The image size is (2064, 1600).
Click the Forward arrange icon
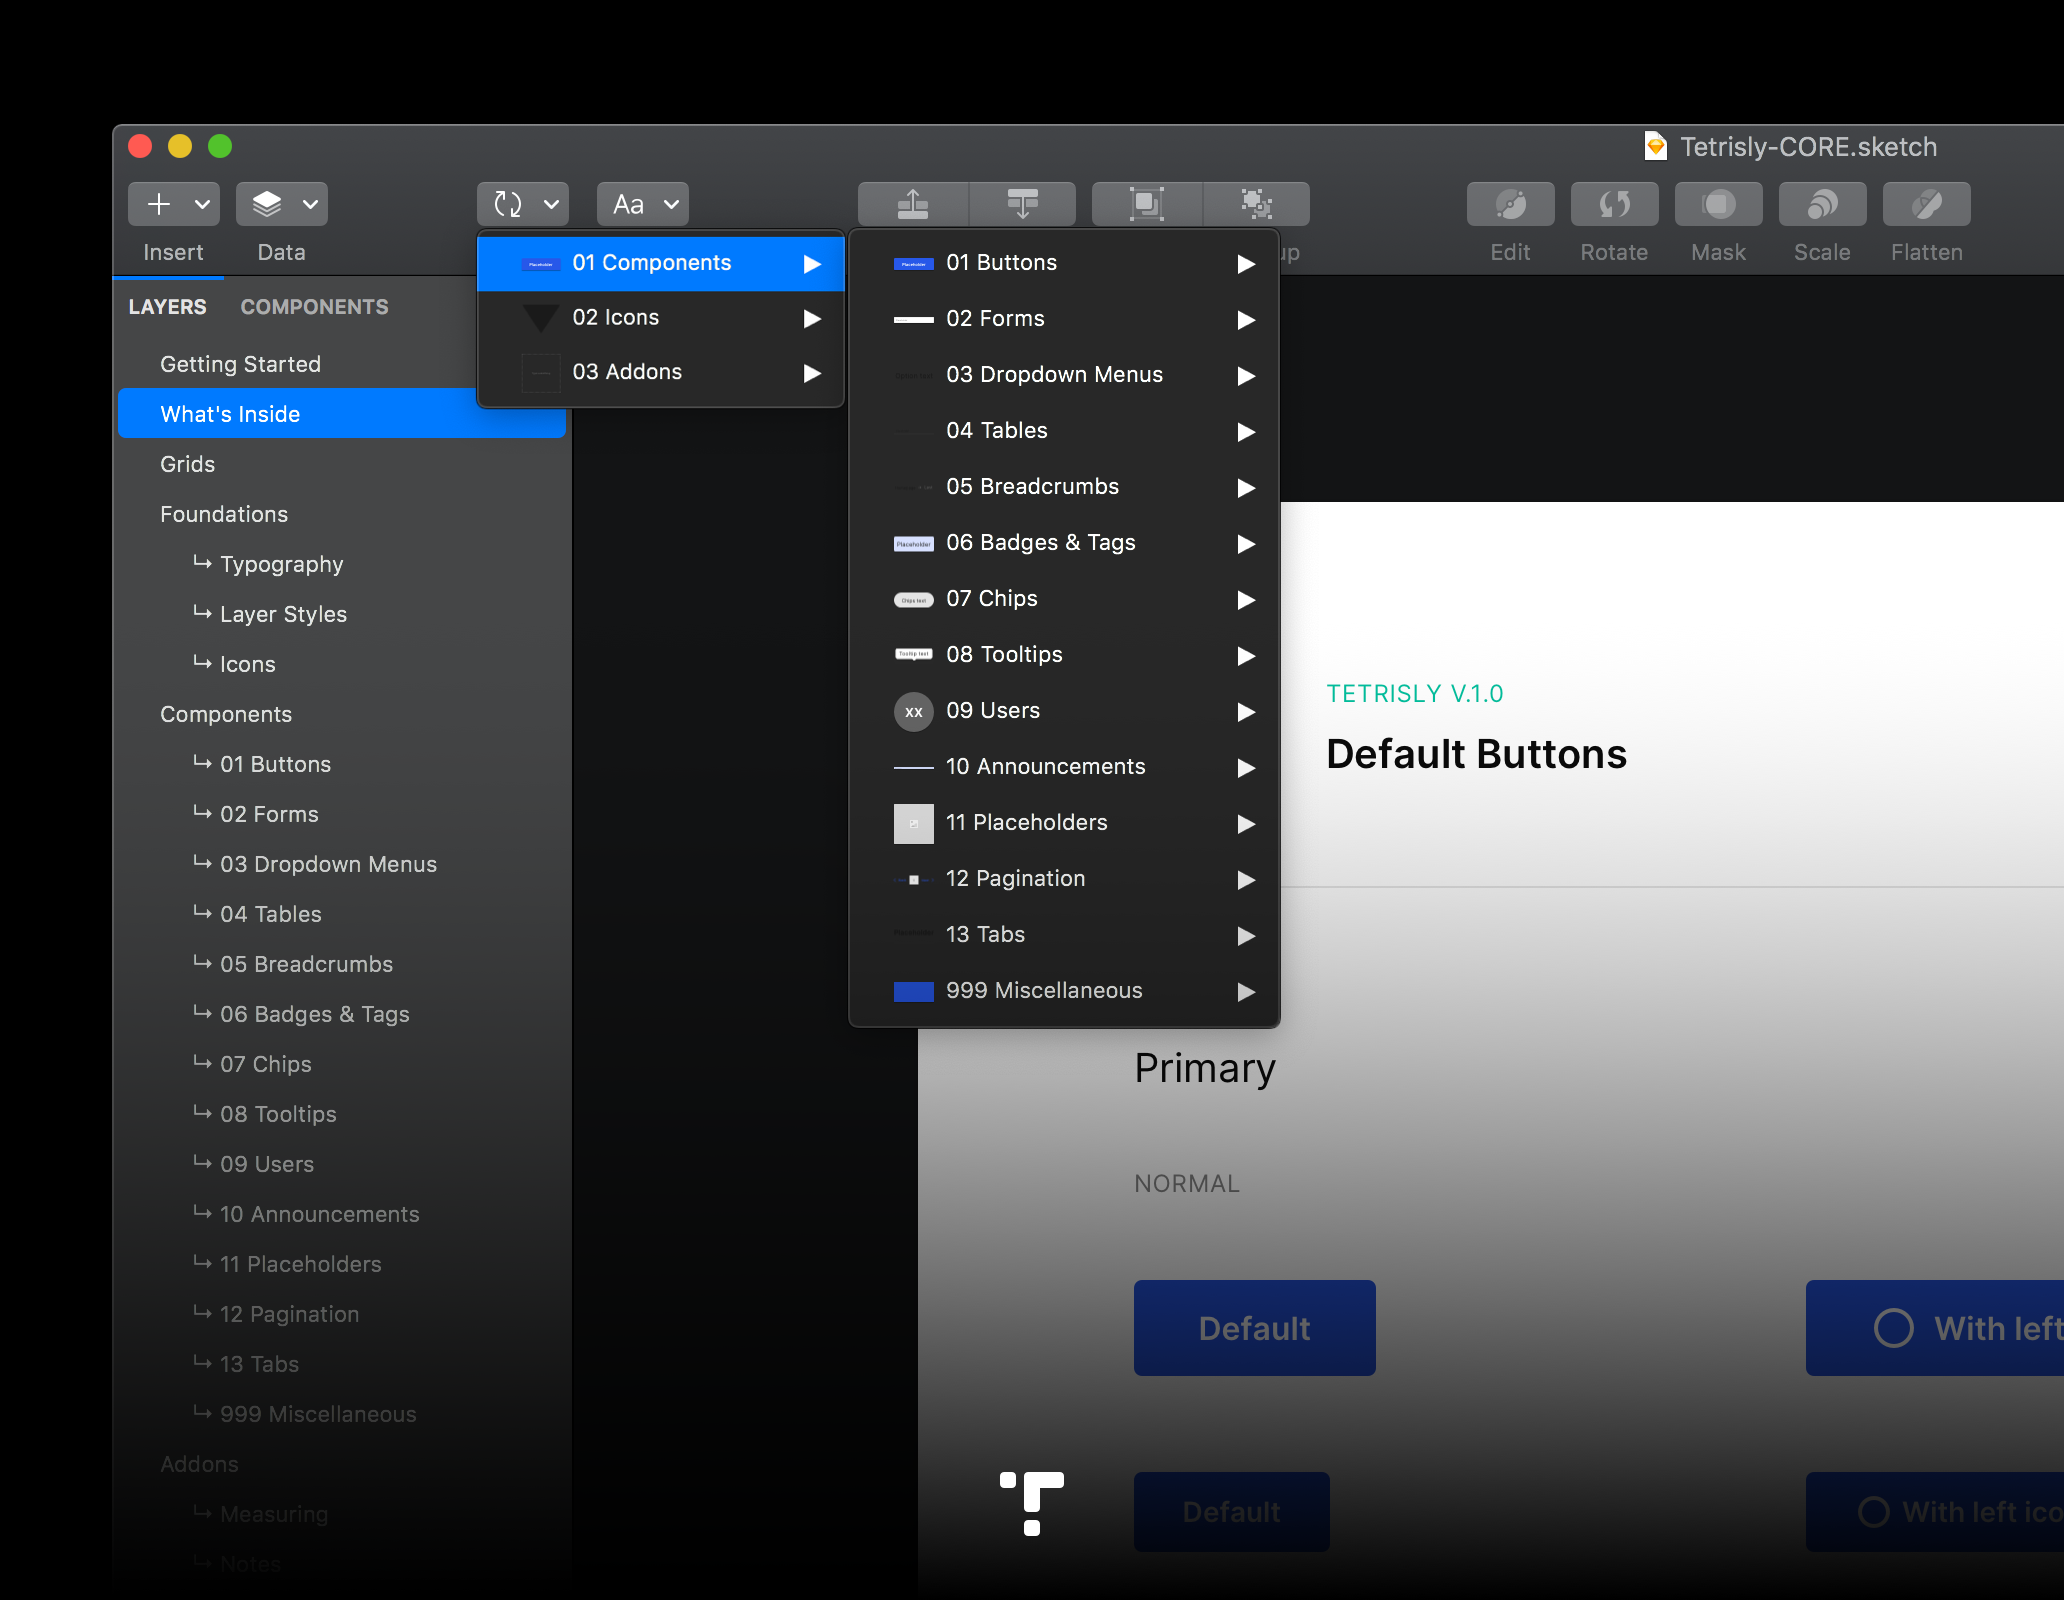912,204
